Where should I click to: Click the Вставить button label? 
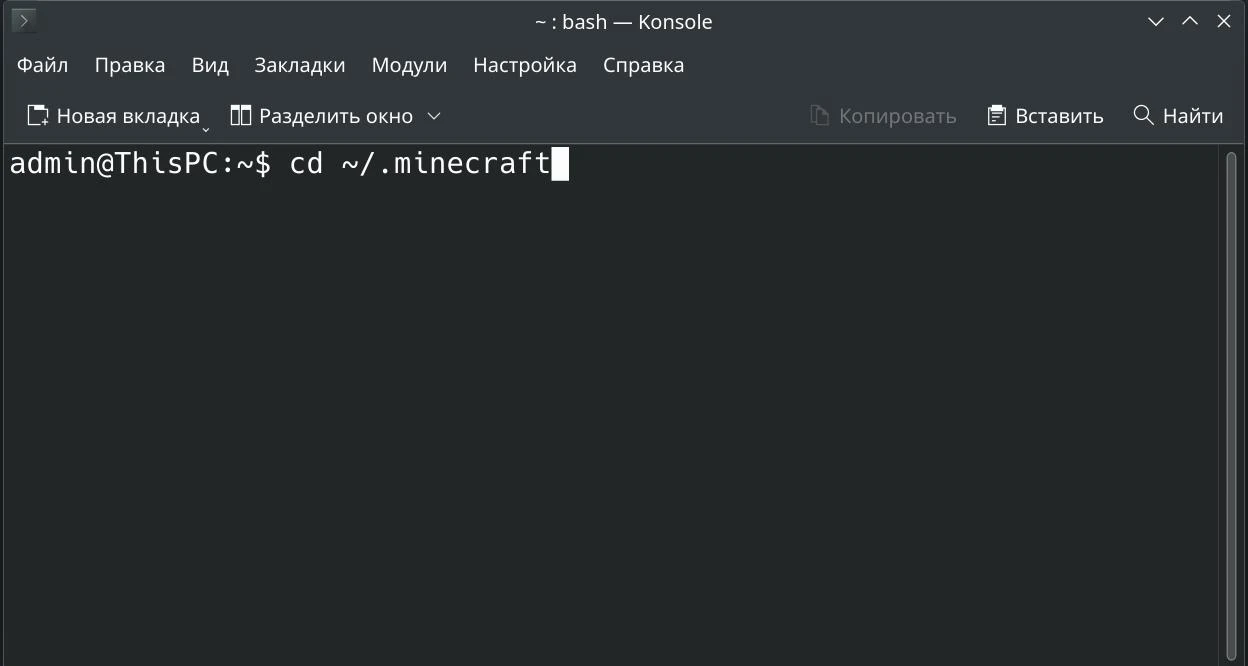1059,116
